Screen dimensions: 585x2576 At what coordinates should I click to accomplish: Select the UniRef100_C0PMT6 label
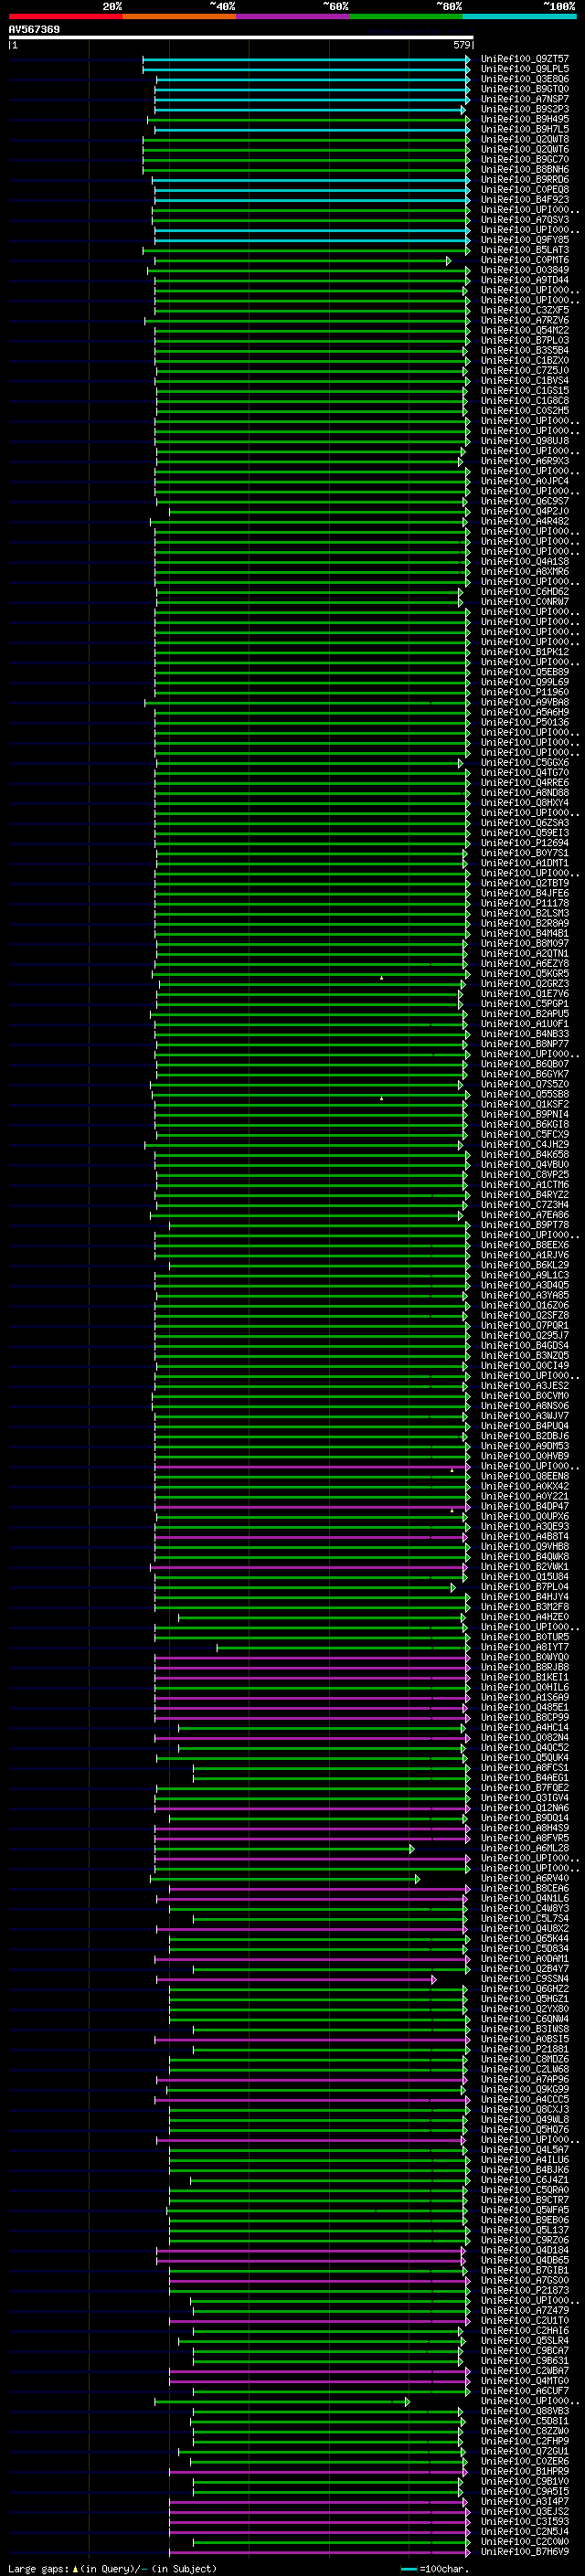tap(525, 260)
